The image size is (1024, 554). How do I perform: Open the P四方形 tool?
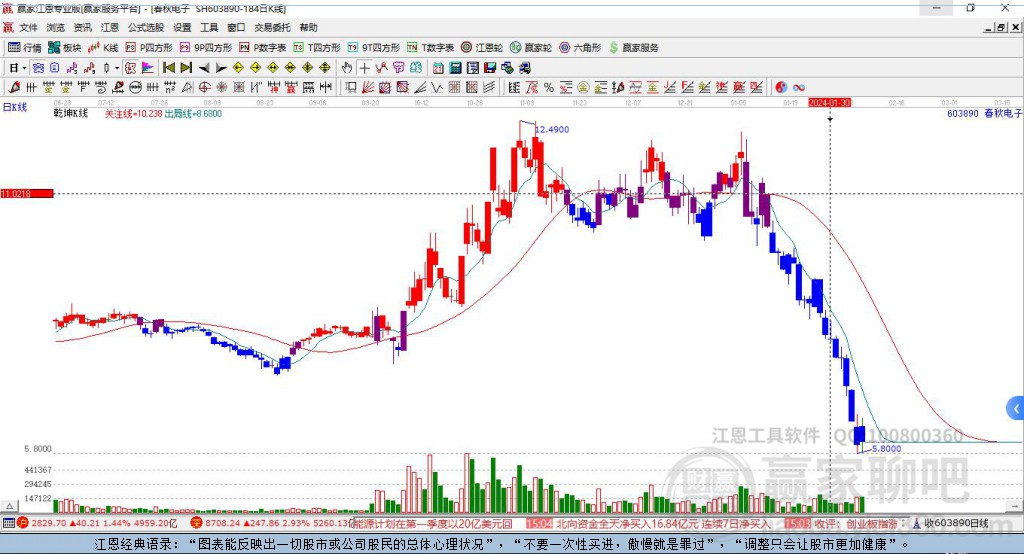coord(149,48)
